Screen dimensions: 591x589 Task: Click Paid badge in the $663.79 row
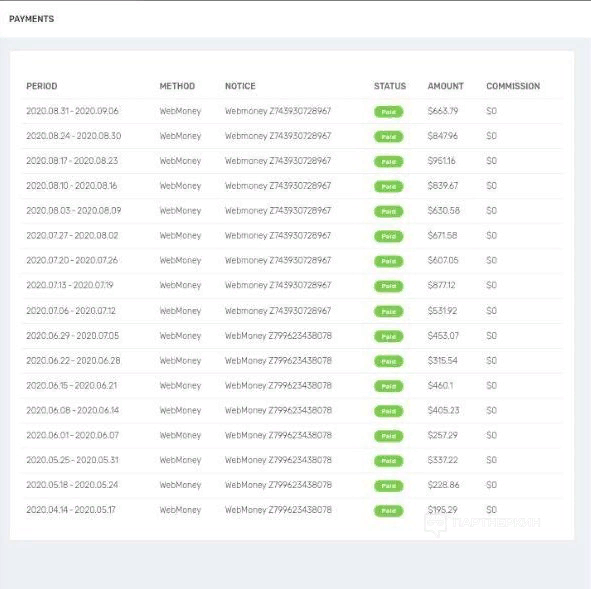pos(389,112)
